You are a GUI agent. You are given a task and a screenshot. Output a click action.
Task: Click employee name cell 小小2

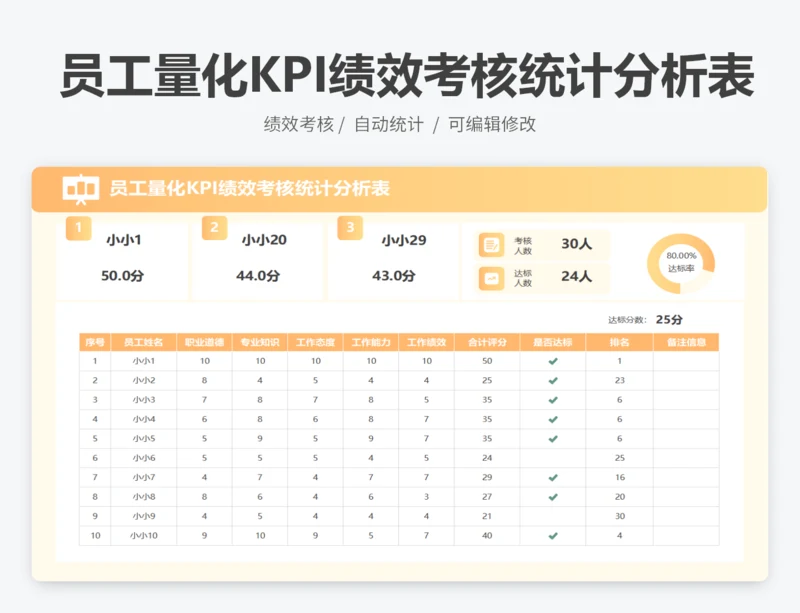coord(144,380)
